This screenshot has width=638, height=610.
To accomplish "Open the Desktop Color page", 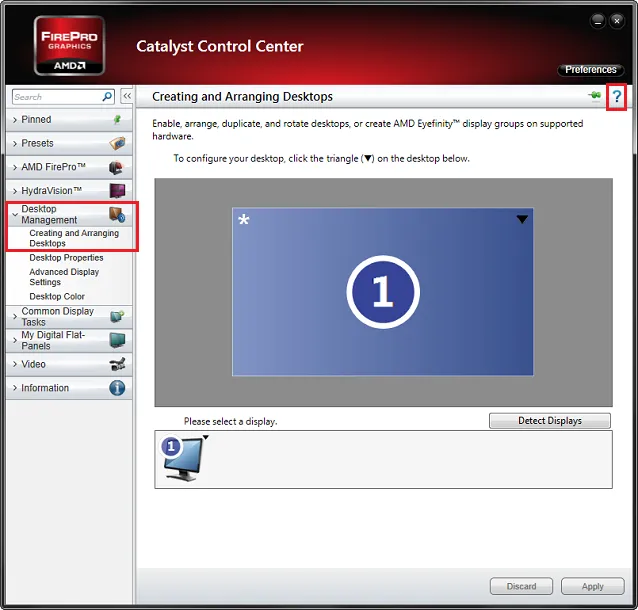I will (57, 297).
